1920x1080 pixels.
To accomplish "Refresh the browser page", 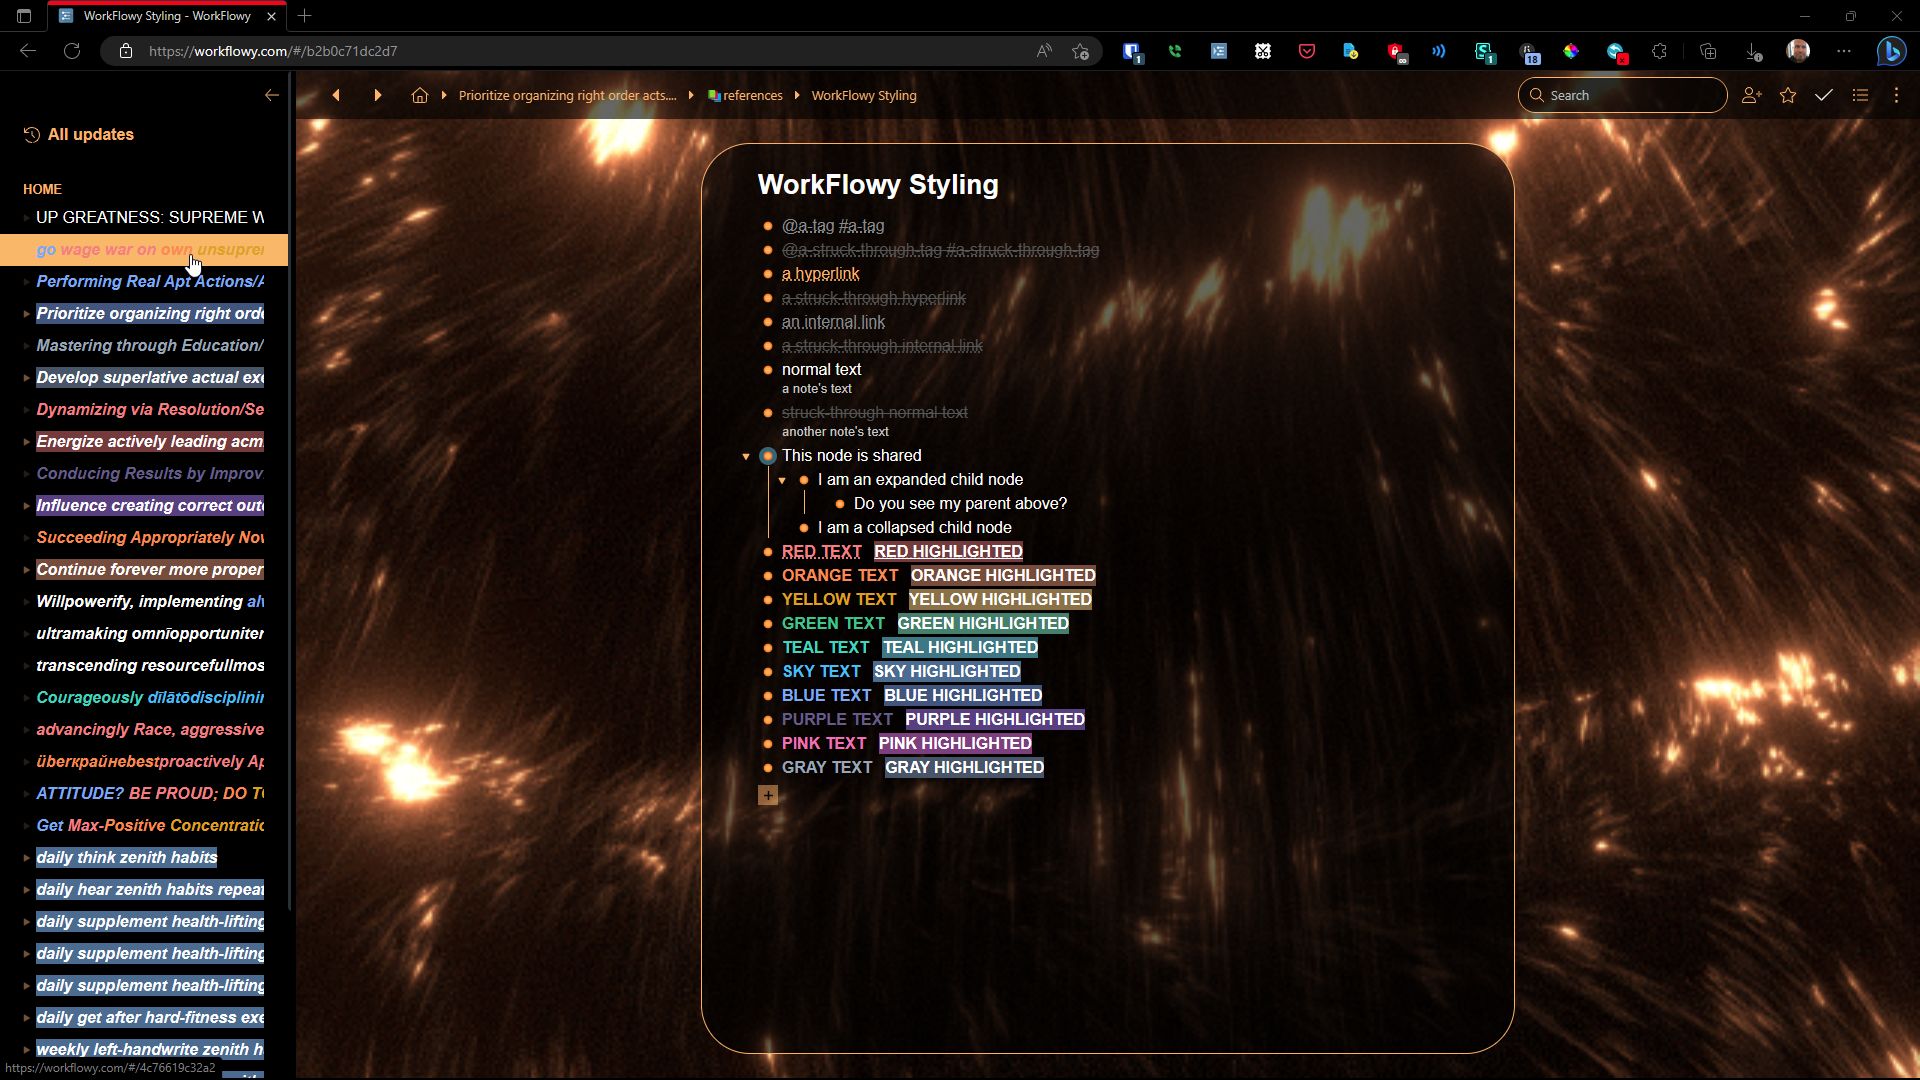I will point(72,51).
